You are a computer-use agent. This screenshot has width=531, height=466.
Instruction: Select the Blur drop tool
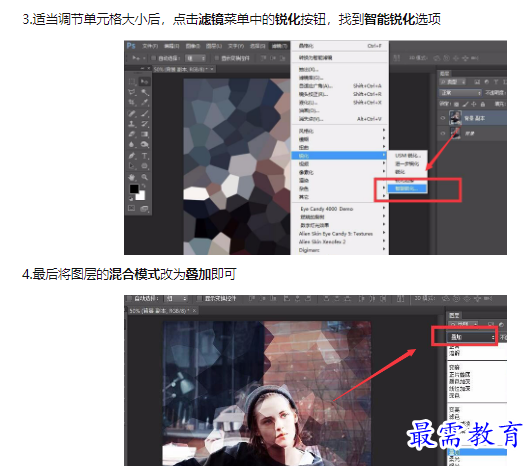(132, 145)
